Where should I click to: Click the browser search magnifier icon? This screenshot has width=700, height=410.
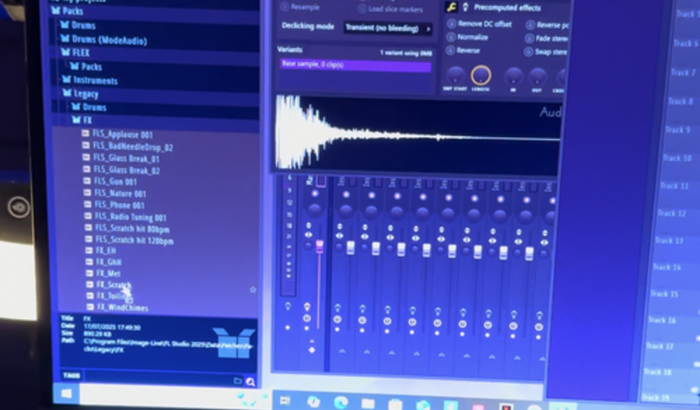tap(250, 381)
